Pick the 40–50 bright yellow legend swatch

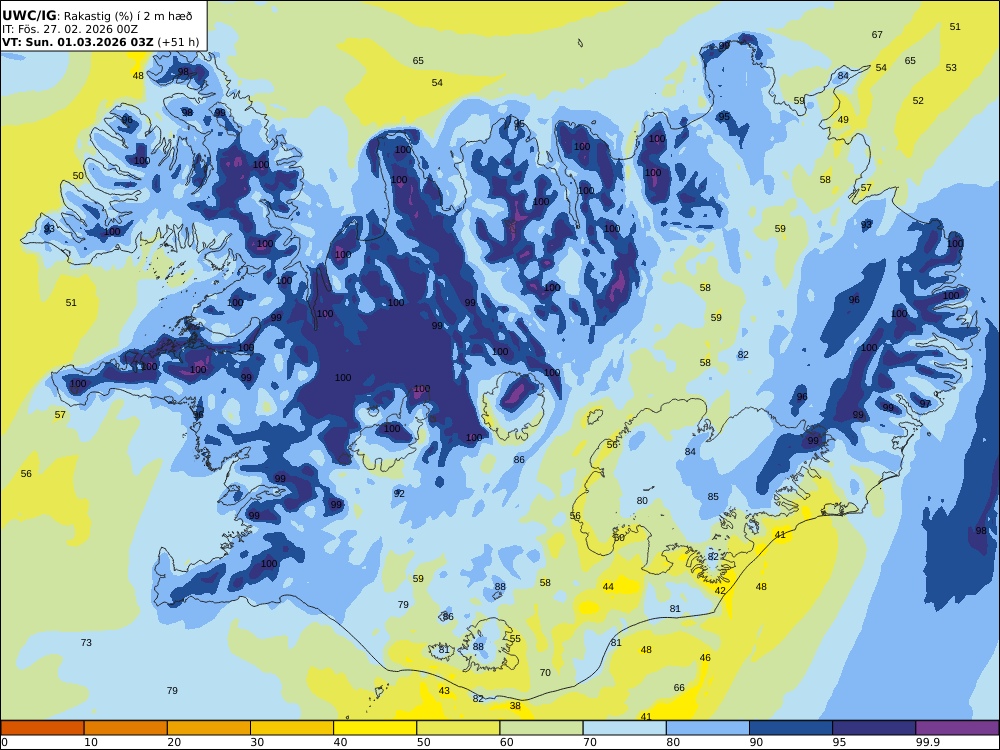375,728
